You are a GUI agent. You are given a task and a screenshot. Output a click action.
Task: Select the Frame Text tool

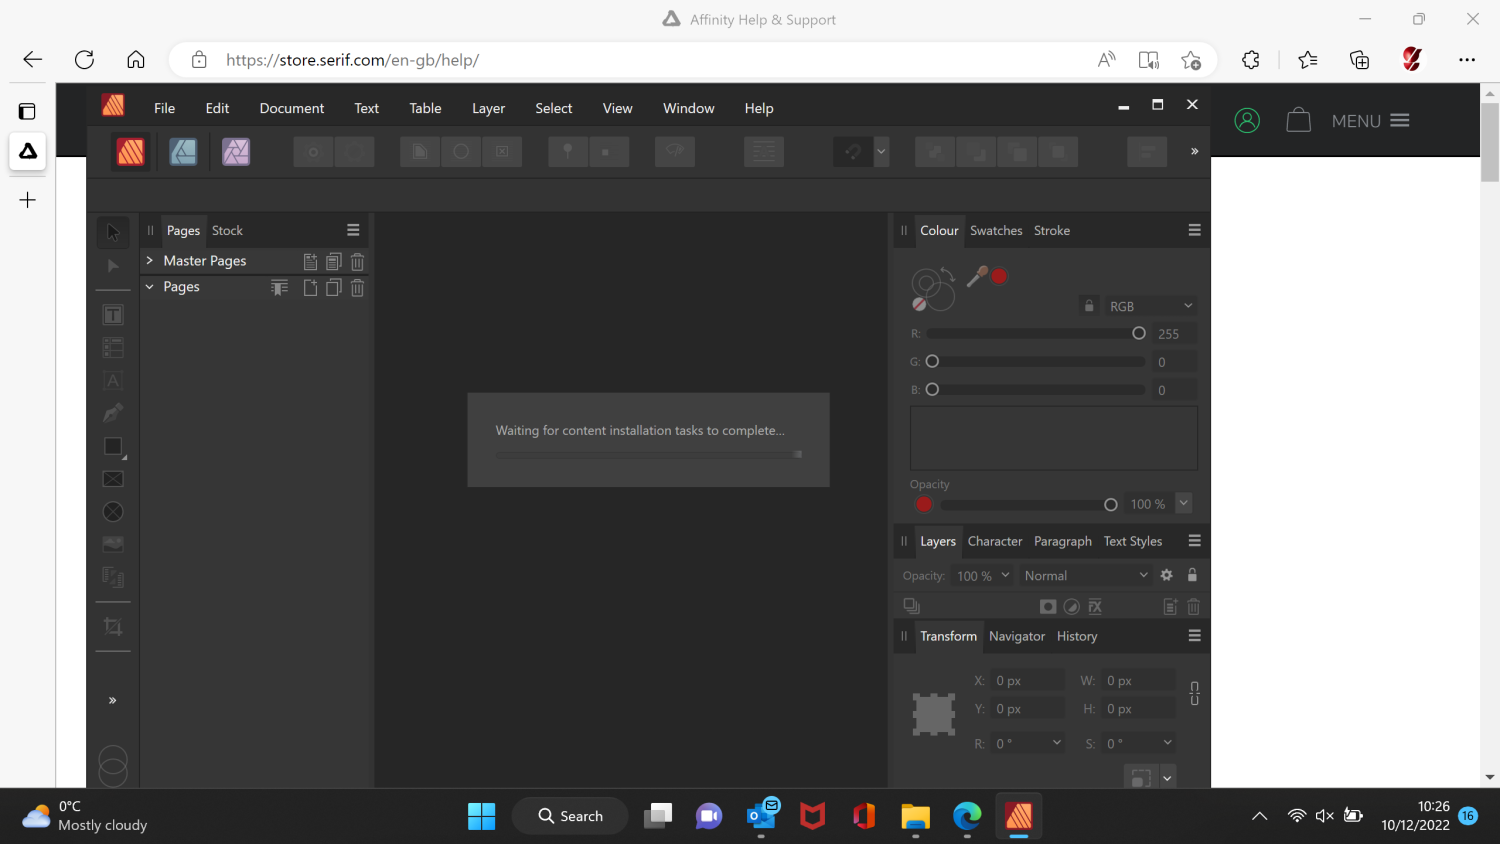pyautogui.click(x=113, y=315)
